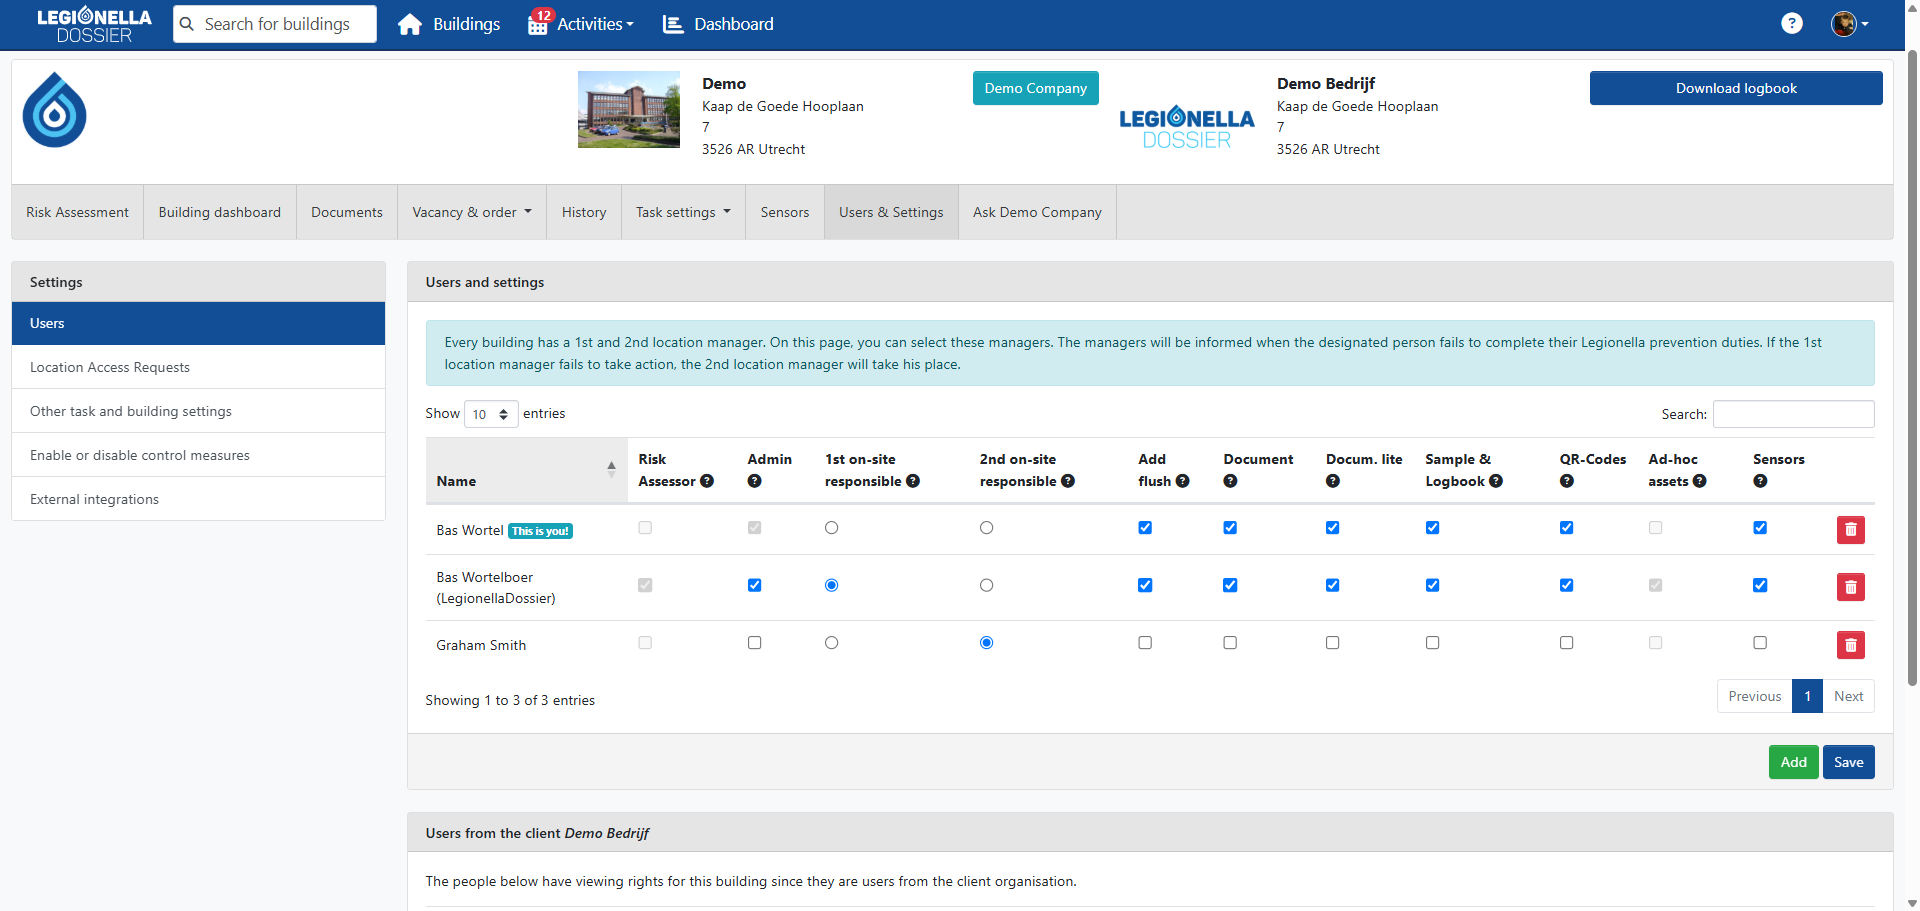The image size is (1920, 911).
Task: Switch to the Risk Assessment tab
Action: (77, 212)
